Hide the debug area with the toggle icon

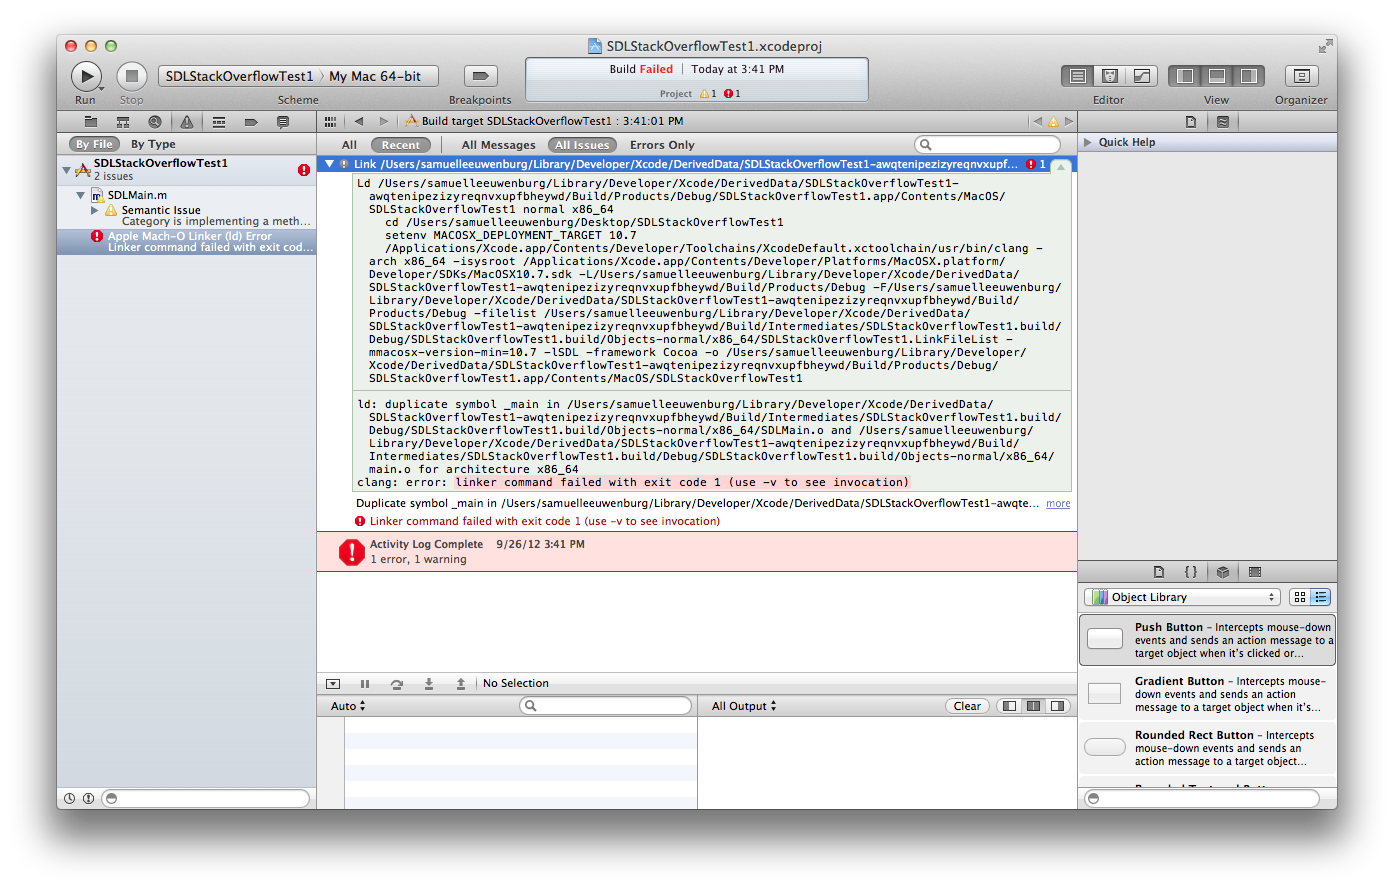(x=333, y=684)
